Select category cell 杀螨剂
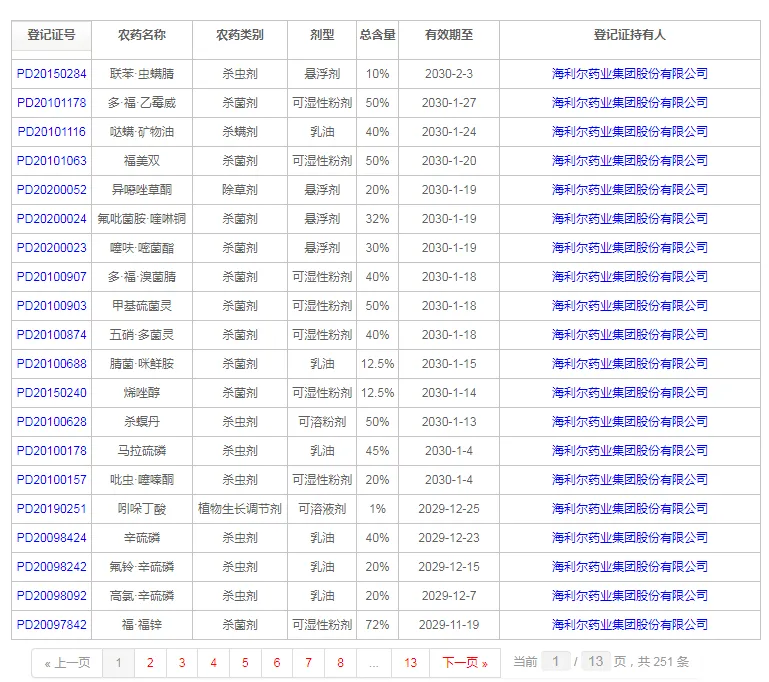769x682 pixels. pyautogui.click(x=240, y=132)
